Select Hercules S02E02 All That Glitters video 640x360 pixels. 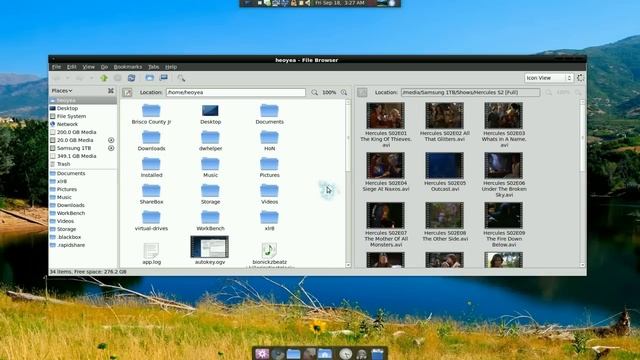click(444, 116)
